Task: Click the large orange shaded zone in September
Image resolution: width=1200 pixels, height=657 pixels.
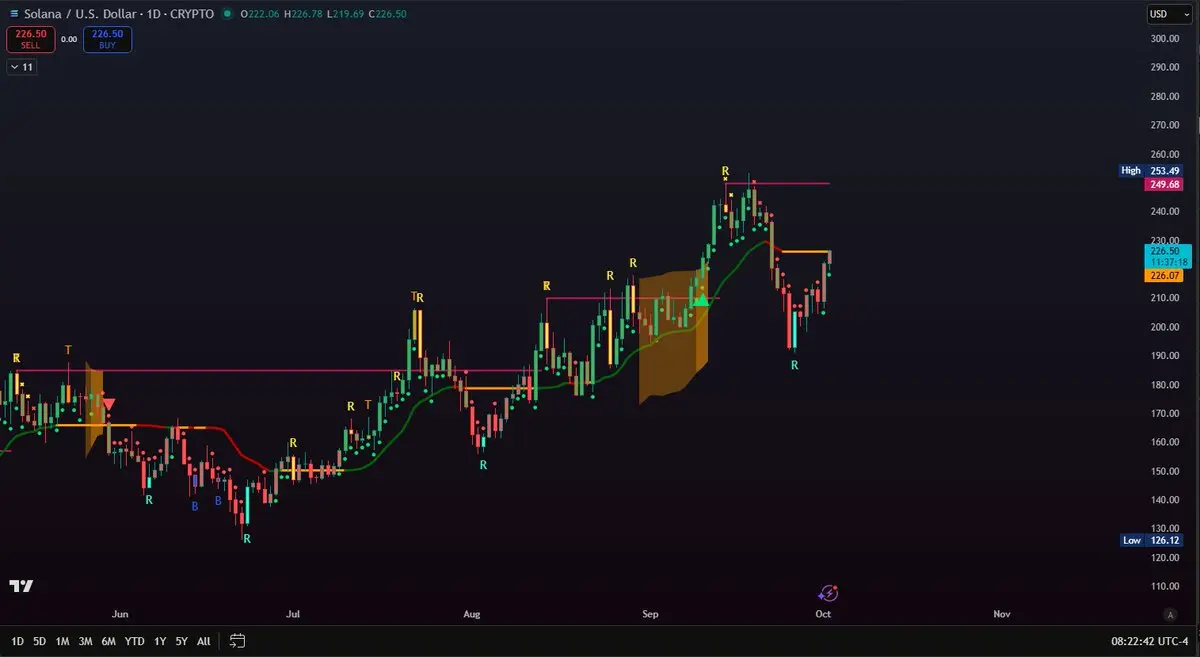Action: (673, 335)
